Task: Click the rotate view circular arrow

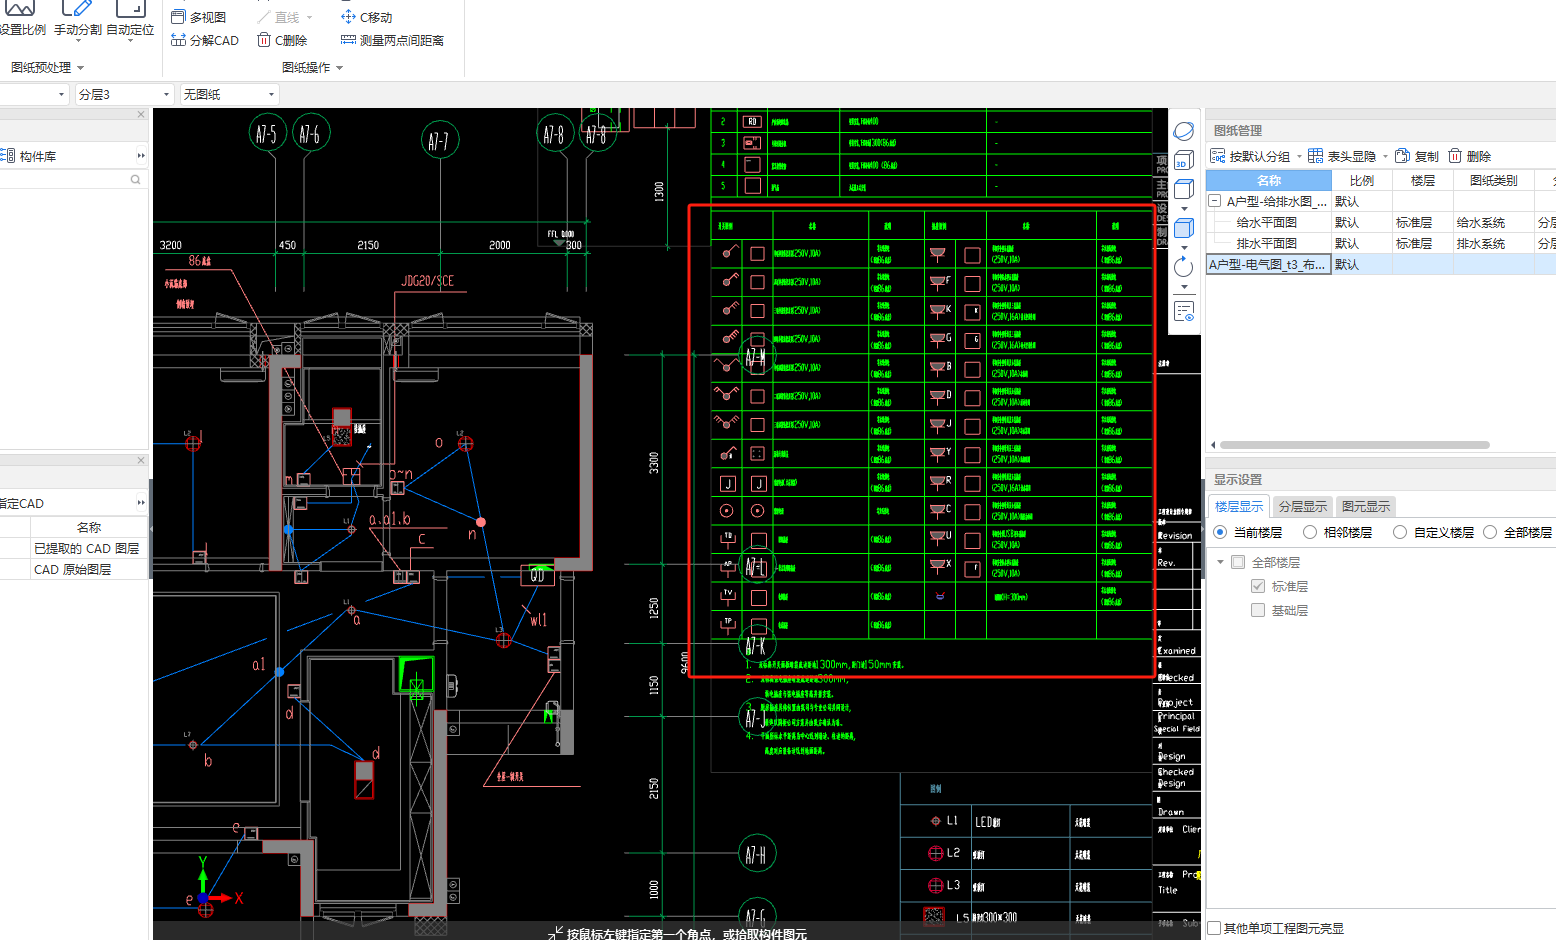Action: click(x=1184, y=267)
